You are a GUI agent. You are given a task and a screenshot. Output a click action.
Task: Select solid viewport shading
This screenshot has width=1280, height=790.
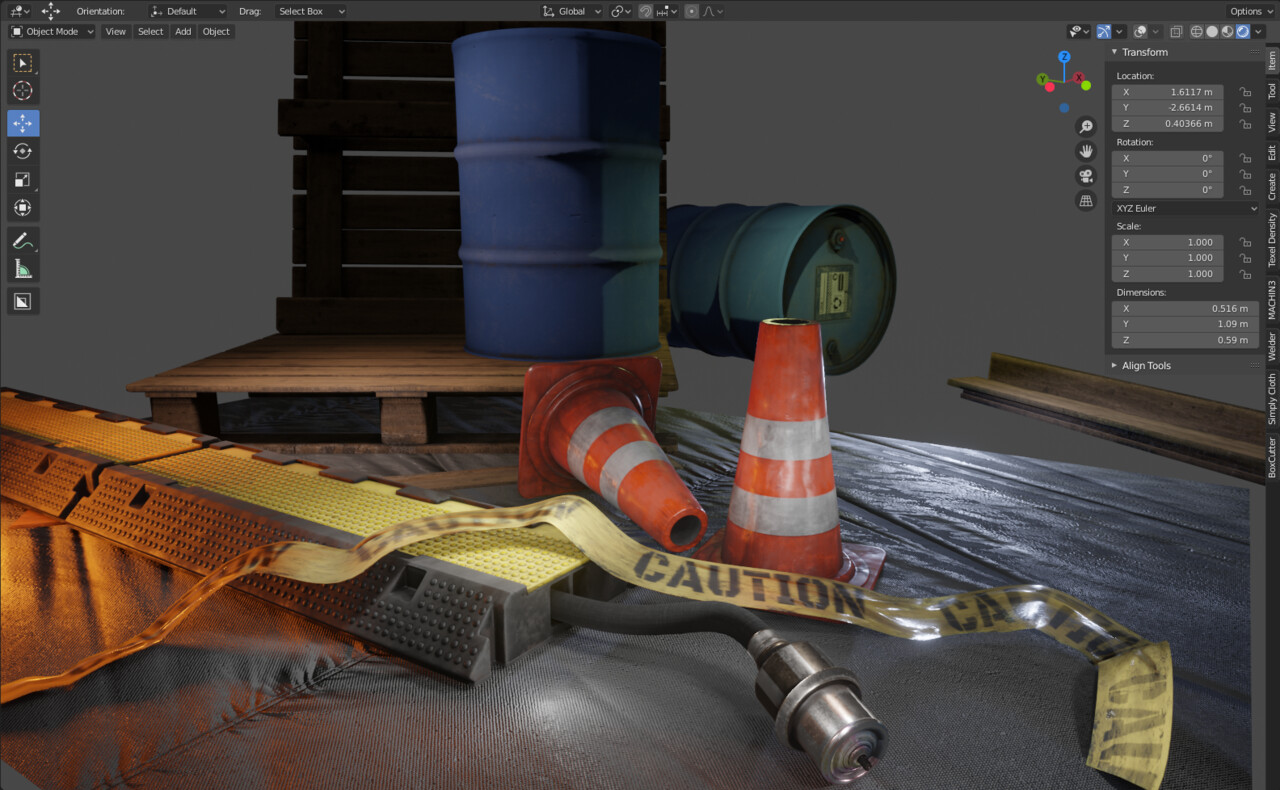click(1212, 31)
